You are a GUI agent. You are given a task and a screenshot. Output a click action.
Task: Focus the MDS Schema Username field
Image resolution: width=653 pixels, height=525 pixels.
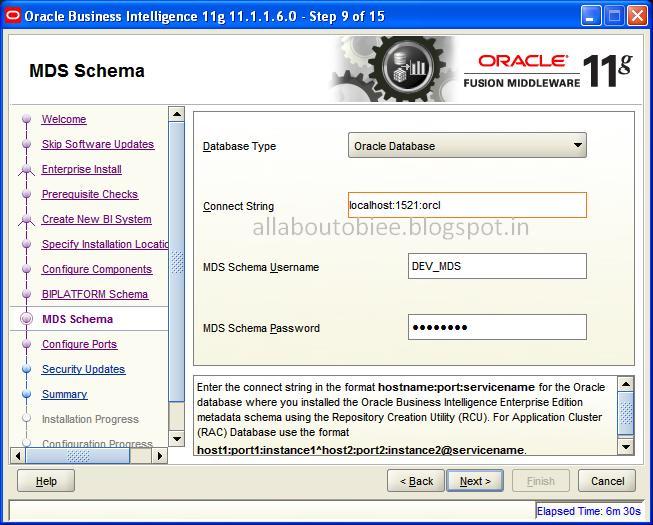[x=497, y=266]
